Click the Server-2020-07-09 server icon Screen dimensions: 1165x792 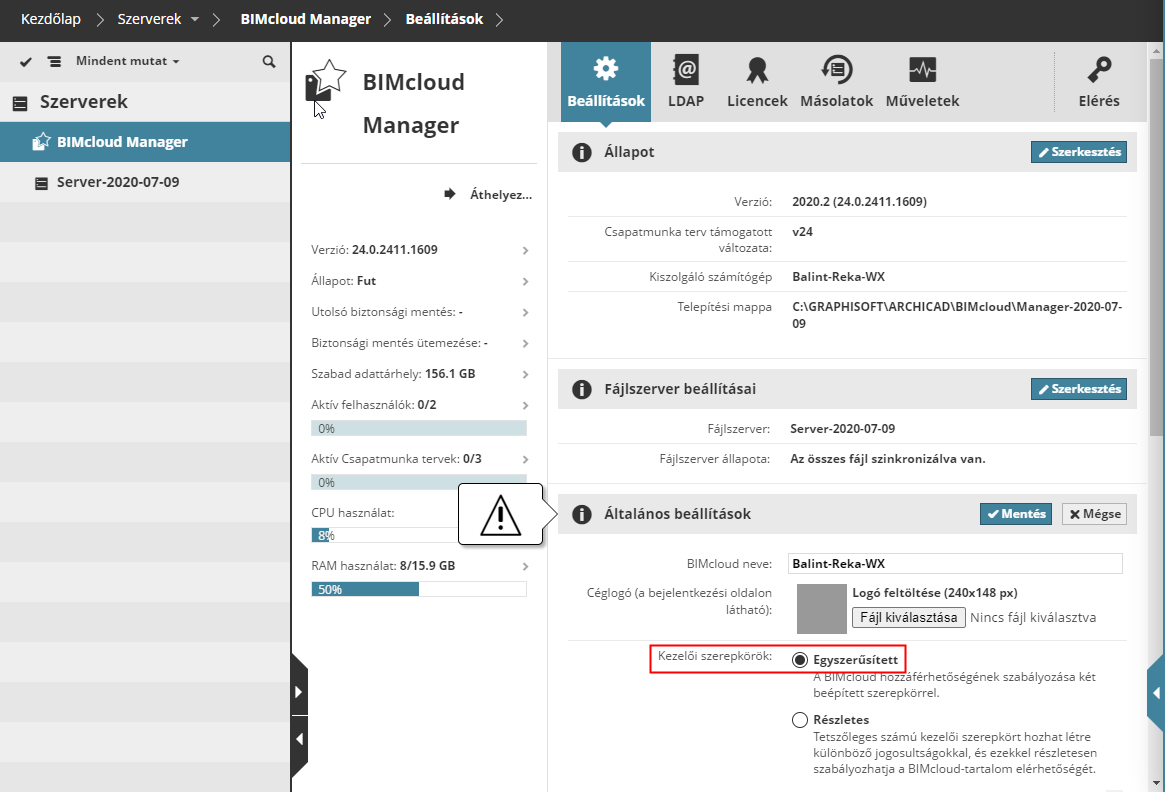point(42,183)
